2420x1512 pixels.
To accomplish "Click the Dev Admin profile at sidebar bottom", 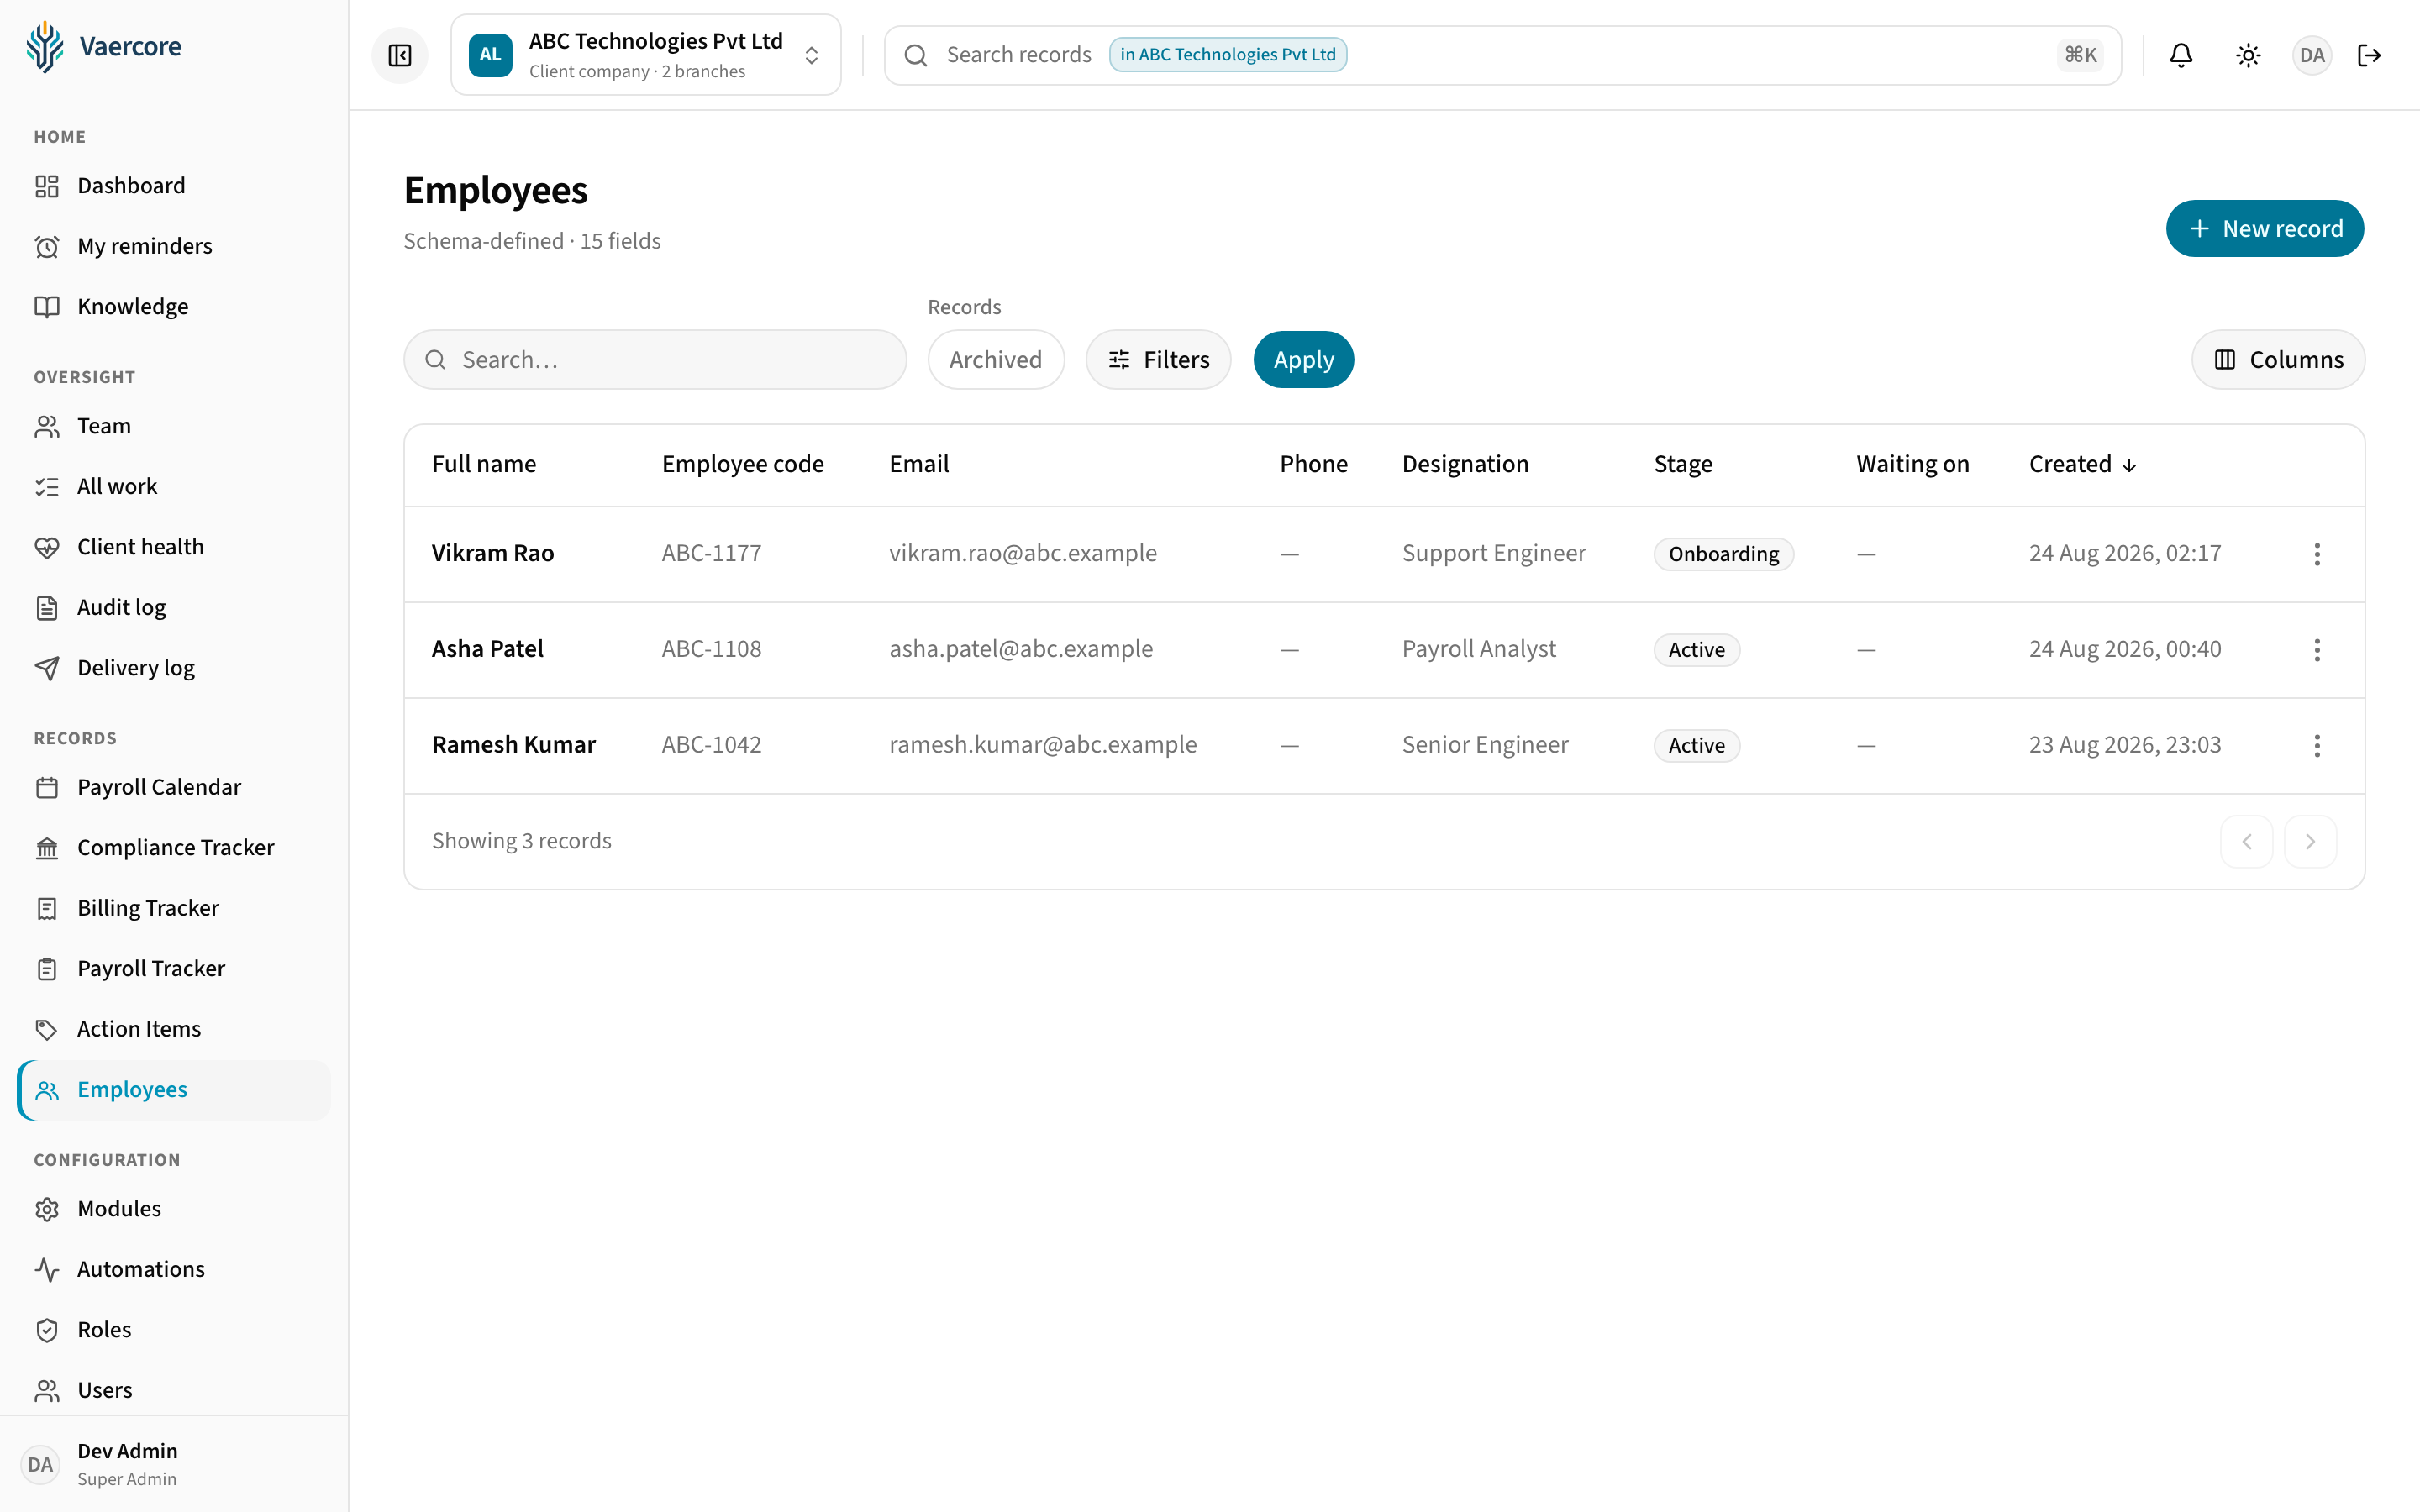I will (174, 1464).
